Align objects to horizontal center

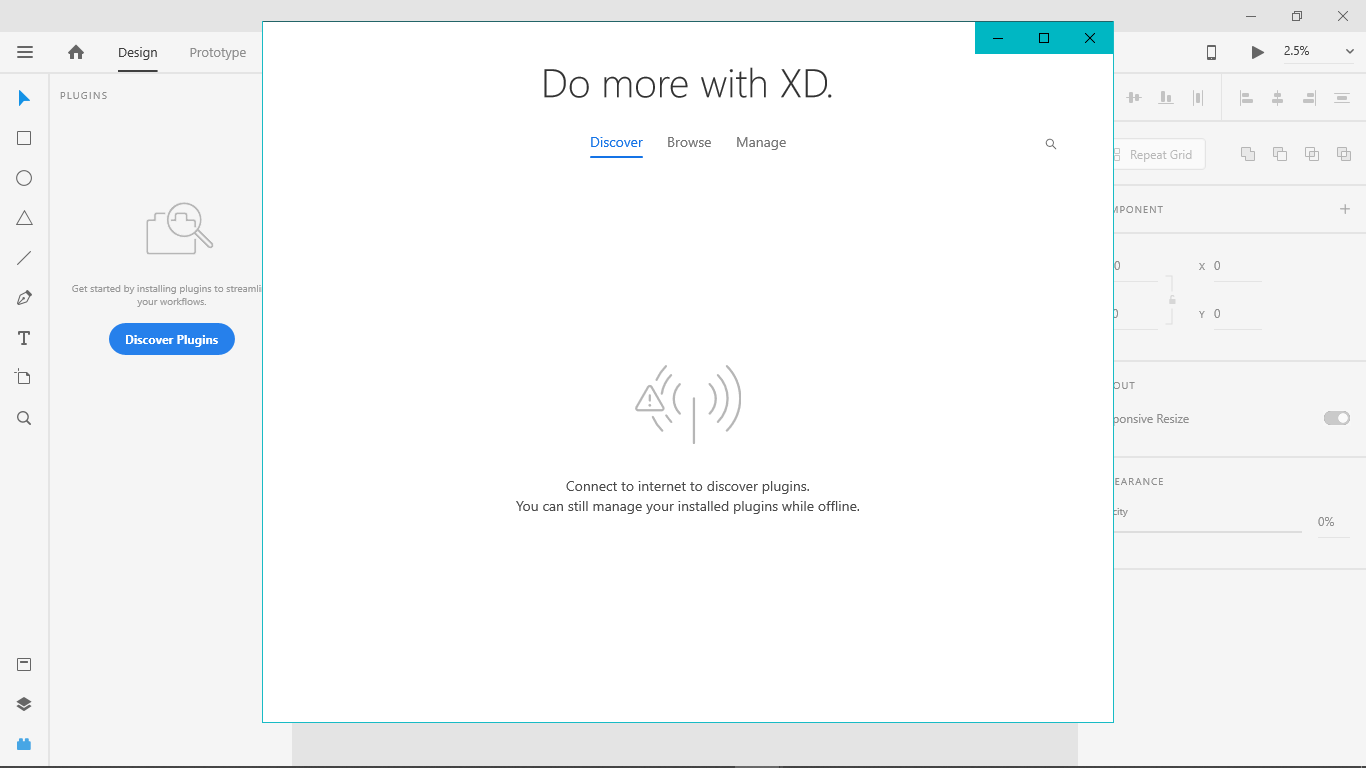click(1277, 97)
